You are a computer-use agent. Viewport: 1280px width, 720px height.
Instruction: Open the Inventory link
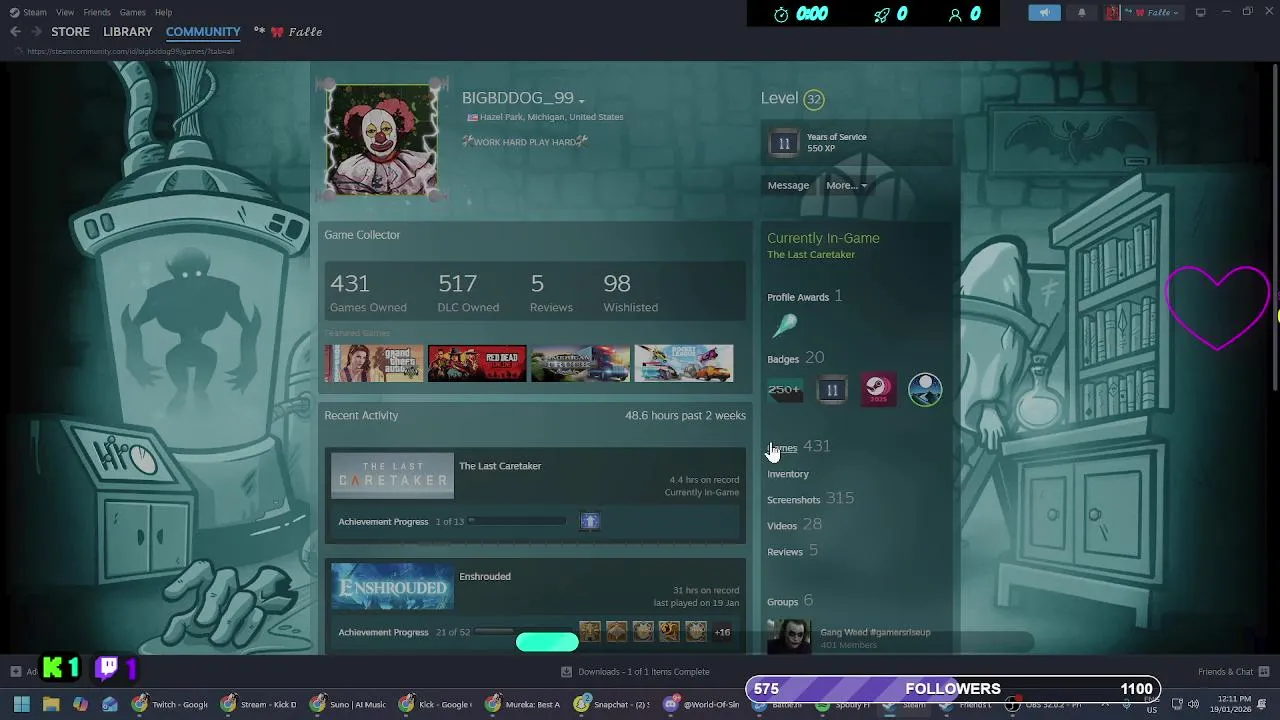pyautogui.click(x=788, y=474)
